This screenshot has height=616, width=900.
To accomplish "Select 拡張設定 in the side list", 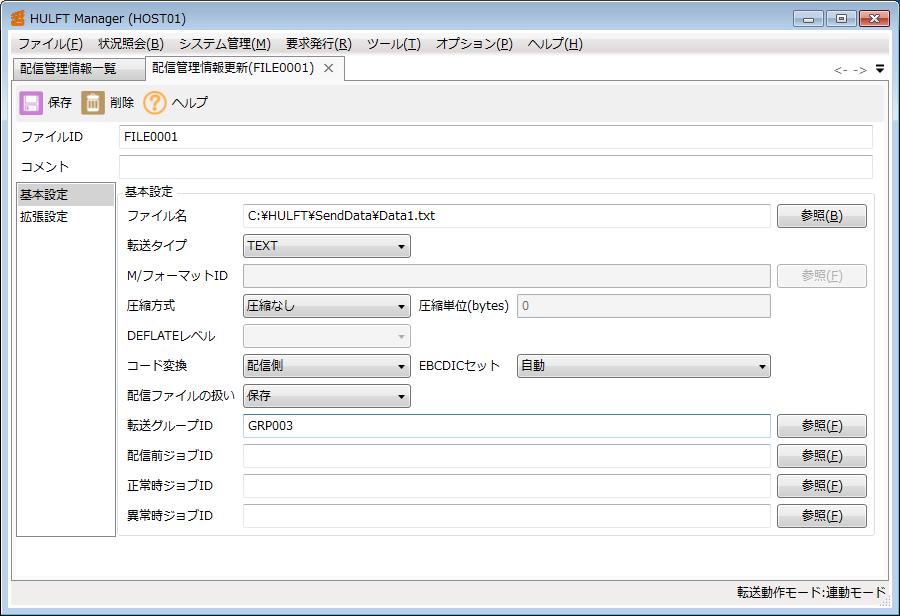I will (65, 217).
